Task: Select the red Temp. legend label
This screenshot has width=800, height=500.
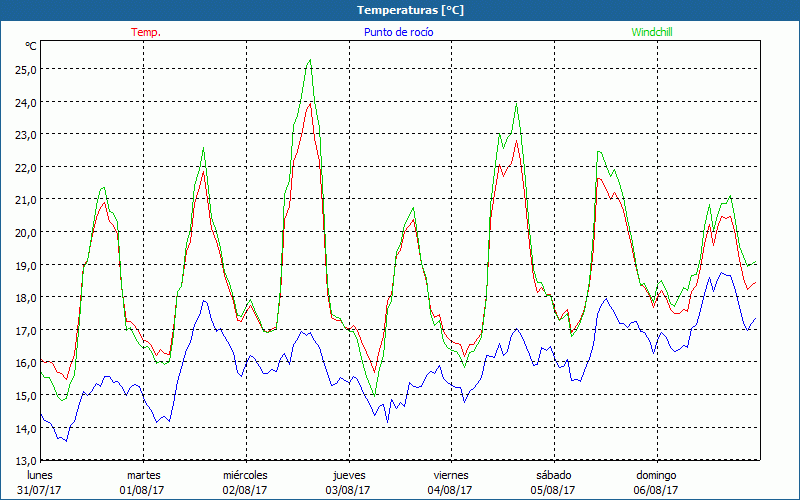Action: pyautogui.click(x=146, y=32)
